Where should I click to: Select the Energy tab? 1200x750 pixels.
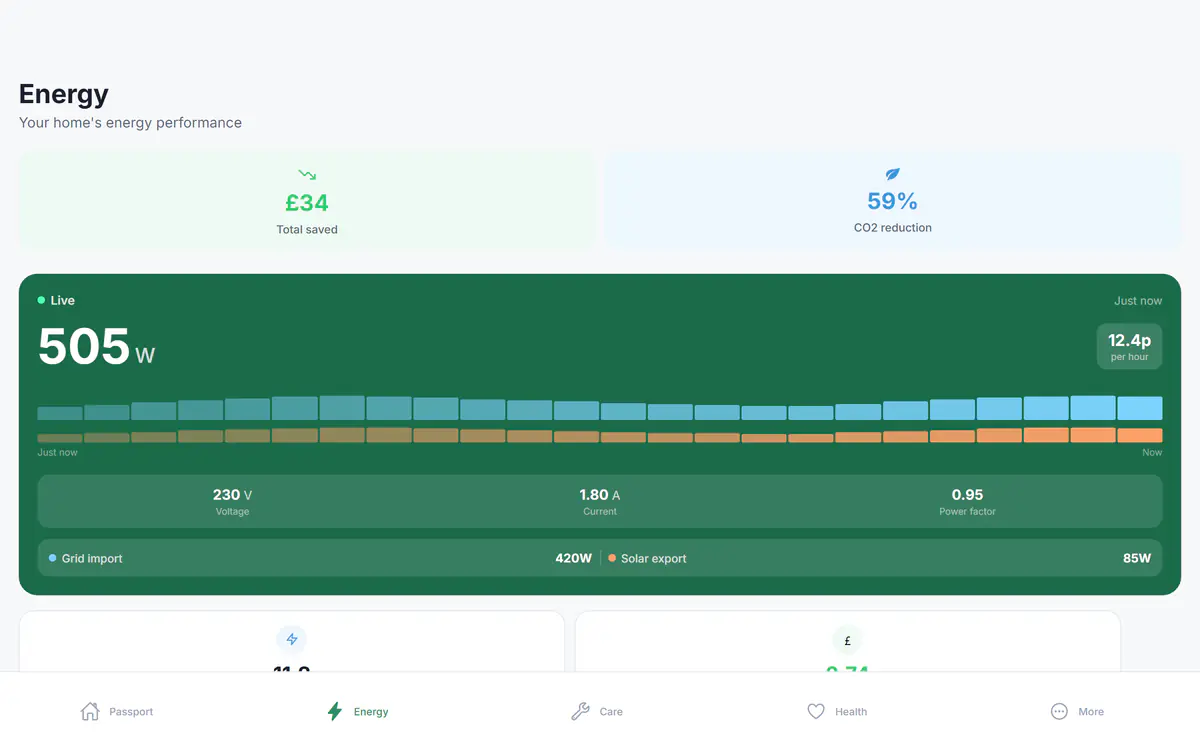coord(358,712)
